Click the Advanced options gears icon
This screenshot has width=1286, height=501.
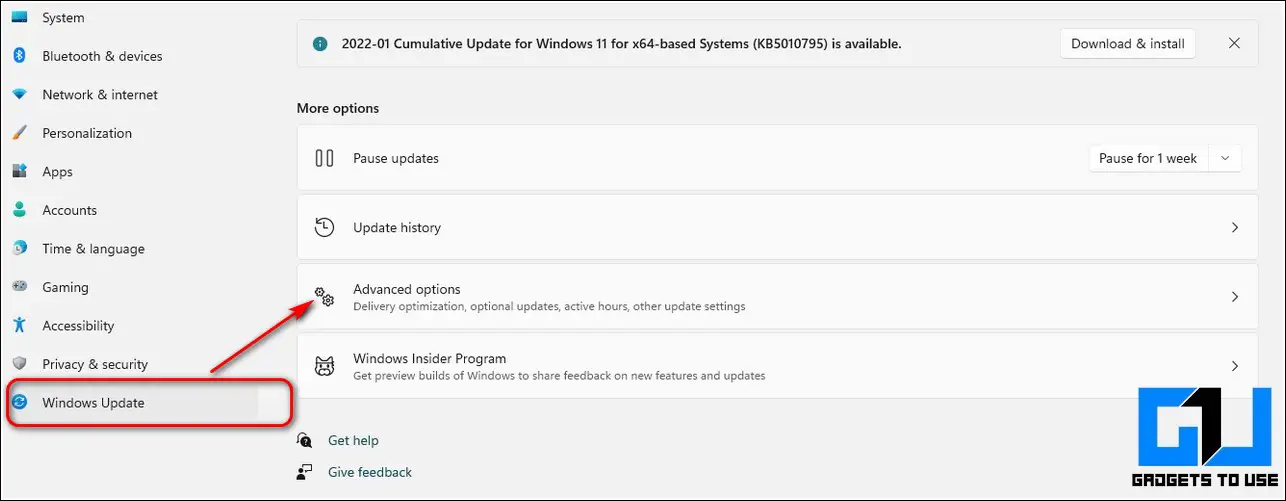pyautogui.click(x=324, y=297)
